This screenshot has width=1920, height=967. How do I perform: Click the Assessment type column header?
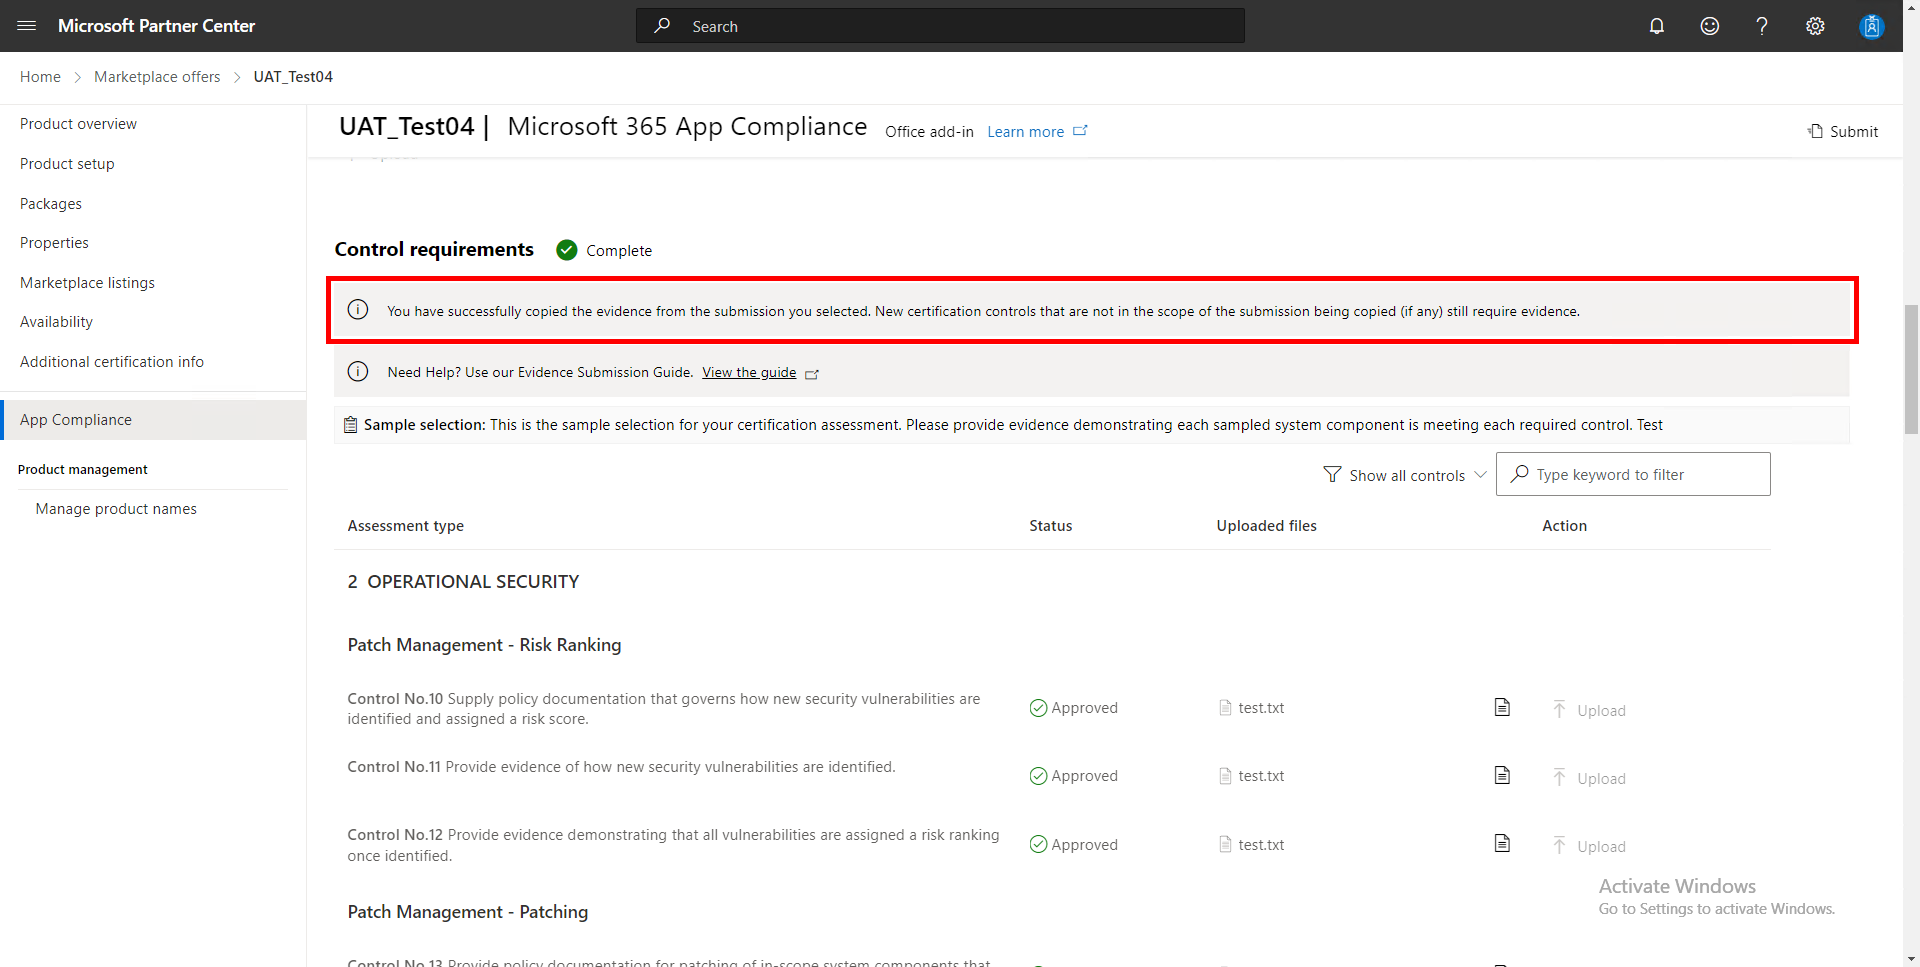click(x=405, y=526)
